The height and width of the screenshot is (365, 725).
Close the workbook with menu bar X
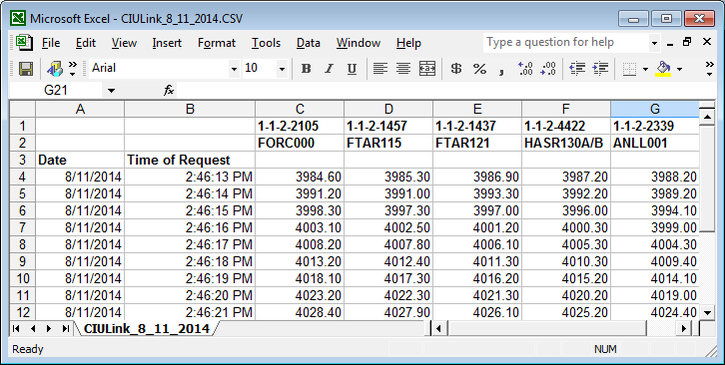coord(707,42)
